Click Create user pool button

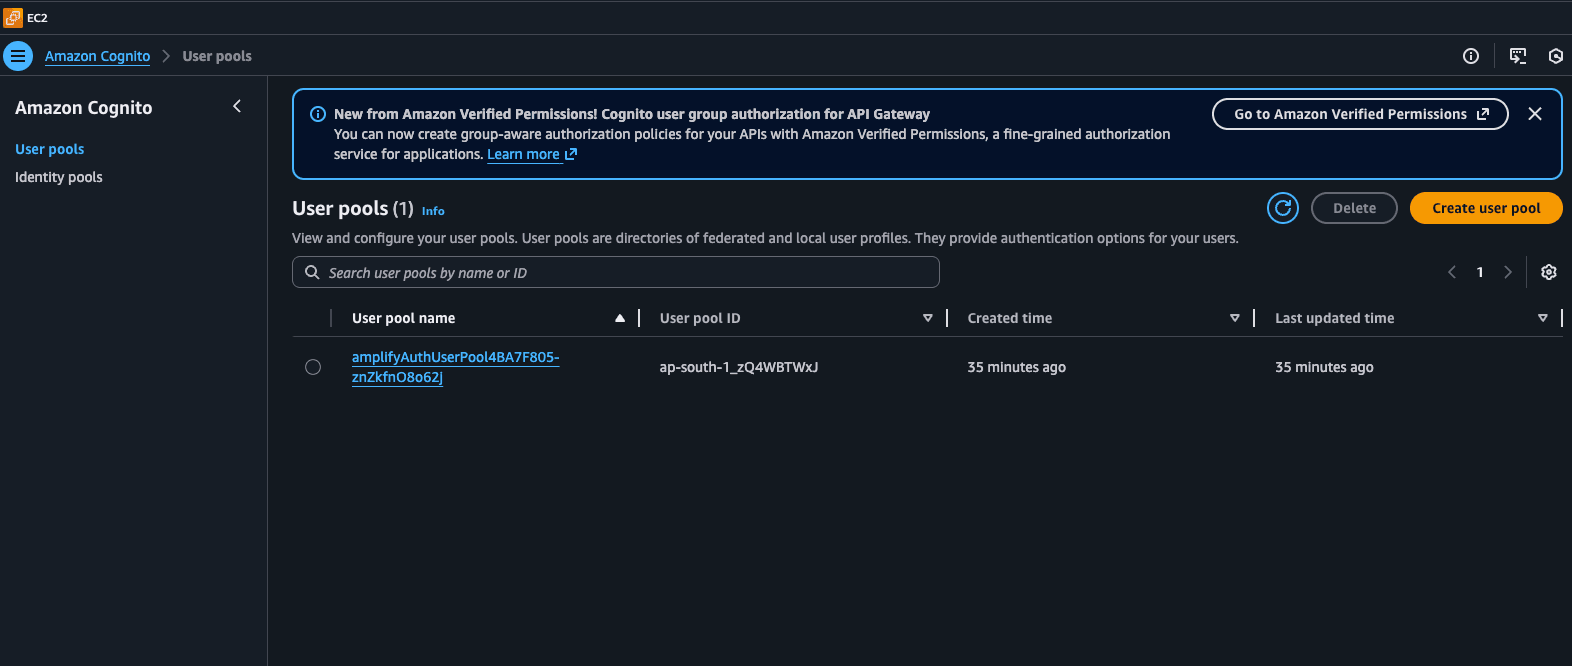(x=1485, y=208)
